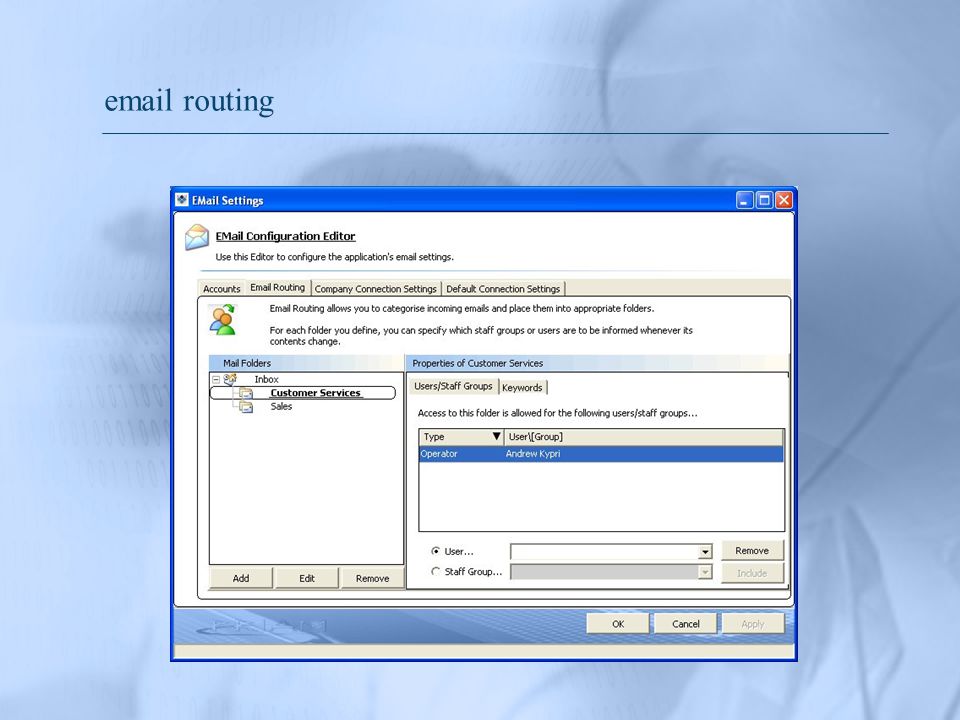This screenshot has height=720, width=960.
Task: Click the Include button
Action: (x=752, y=573)
